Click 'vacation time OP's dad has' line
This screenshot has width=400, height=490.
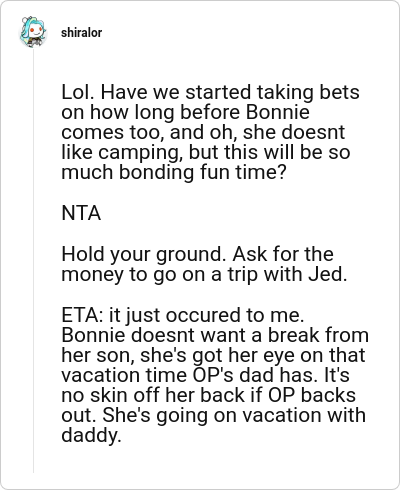coord(205,375)
